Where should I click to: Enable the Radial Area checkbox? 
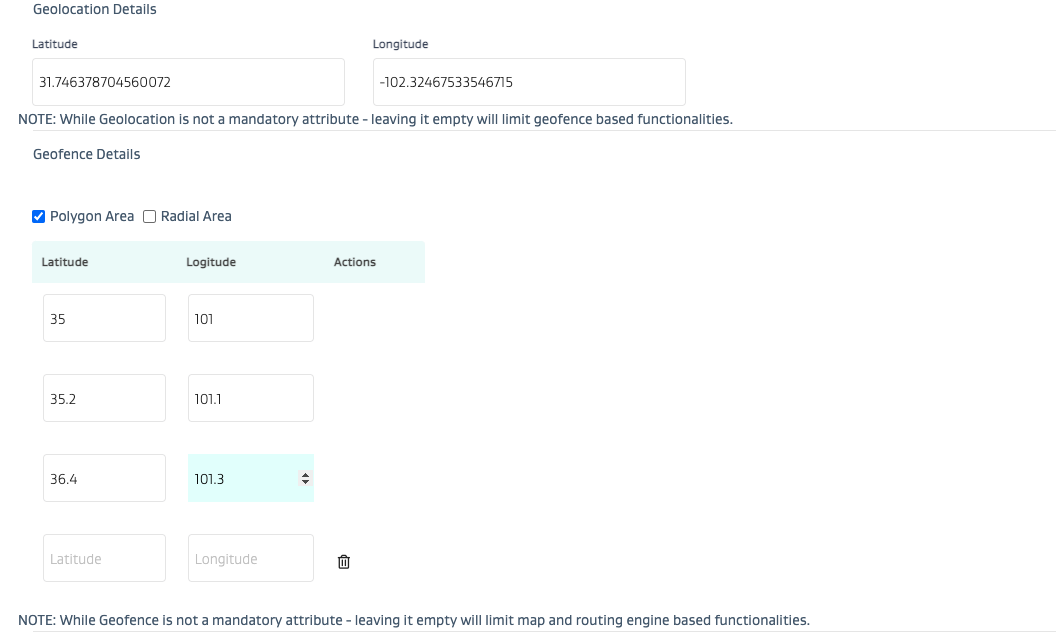150,216
